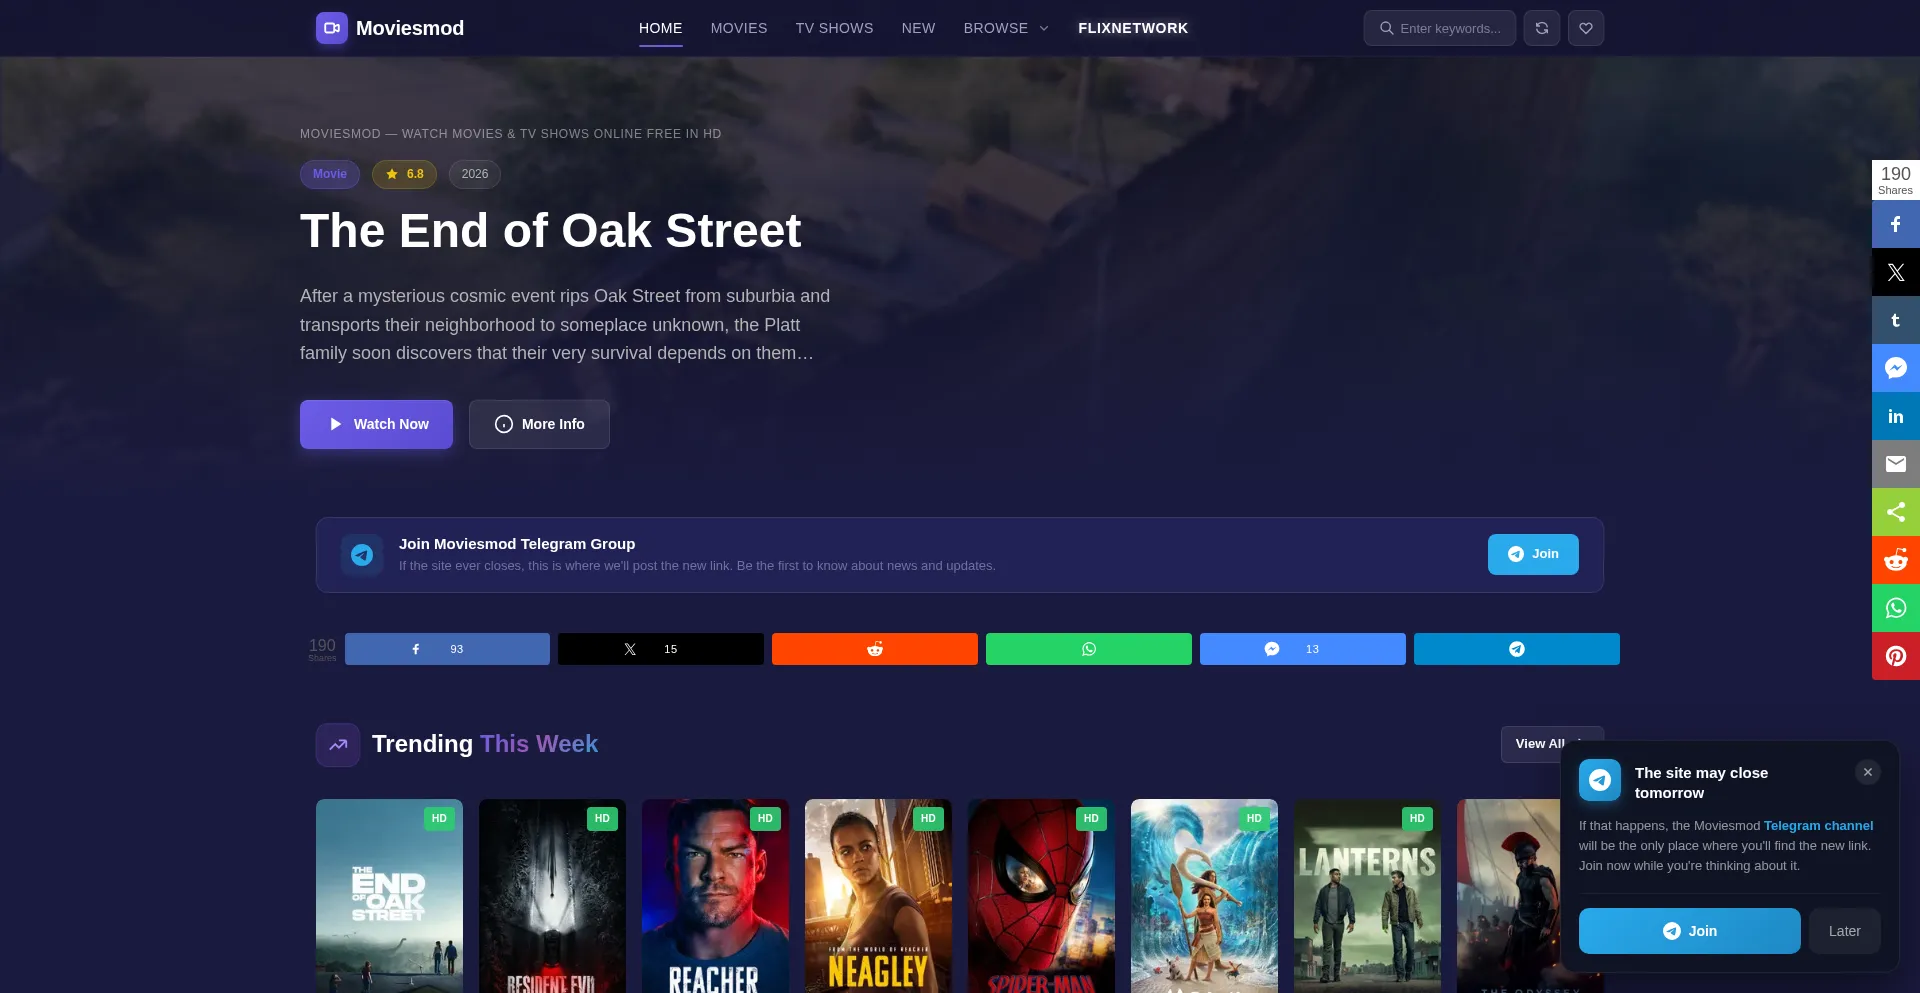Follow the Telegram channel link in popup
Viewport: 1920px width, 993px height.
pos(1818,826)
